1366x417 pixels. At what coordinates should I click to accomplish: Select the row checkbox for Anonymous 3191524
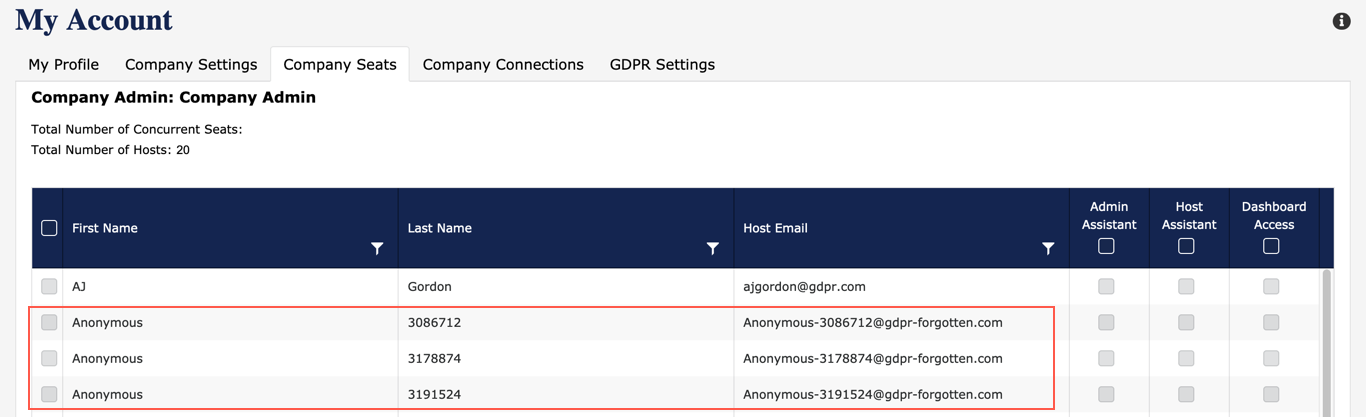pyautogui.click(x=49, y=394)
